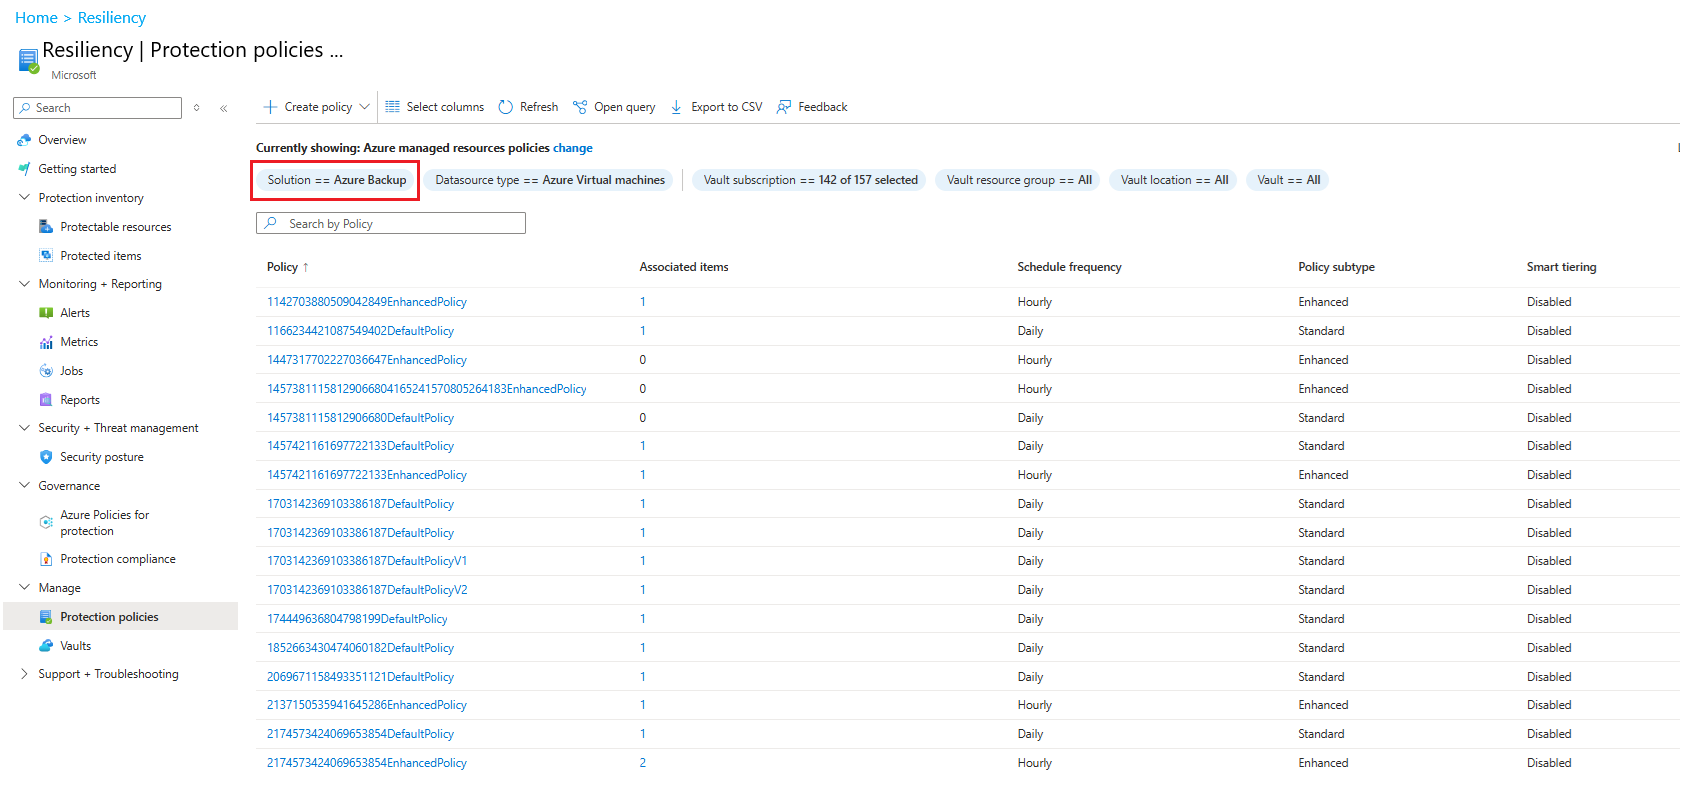This screenshot has width=1685, height=794.
Task: Go to Overview in the sidebar
Action: click(62, 140)
